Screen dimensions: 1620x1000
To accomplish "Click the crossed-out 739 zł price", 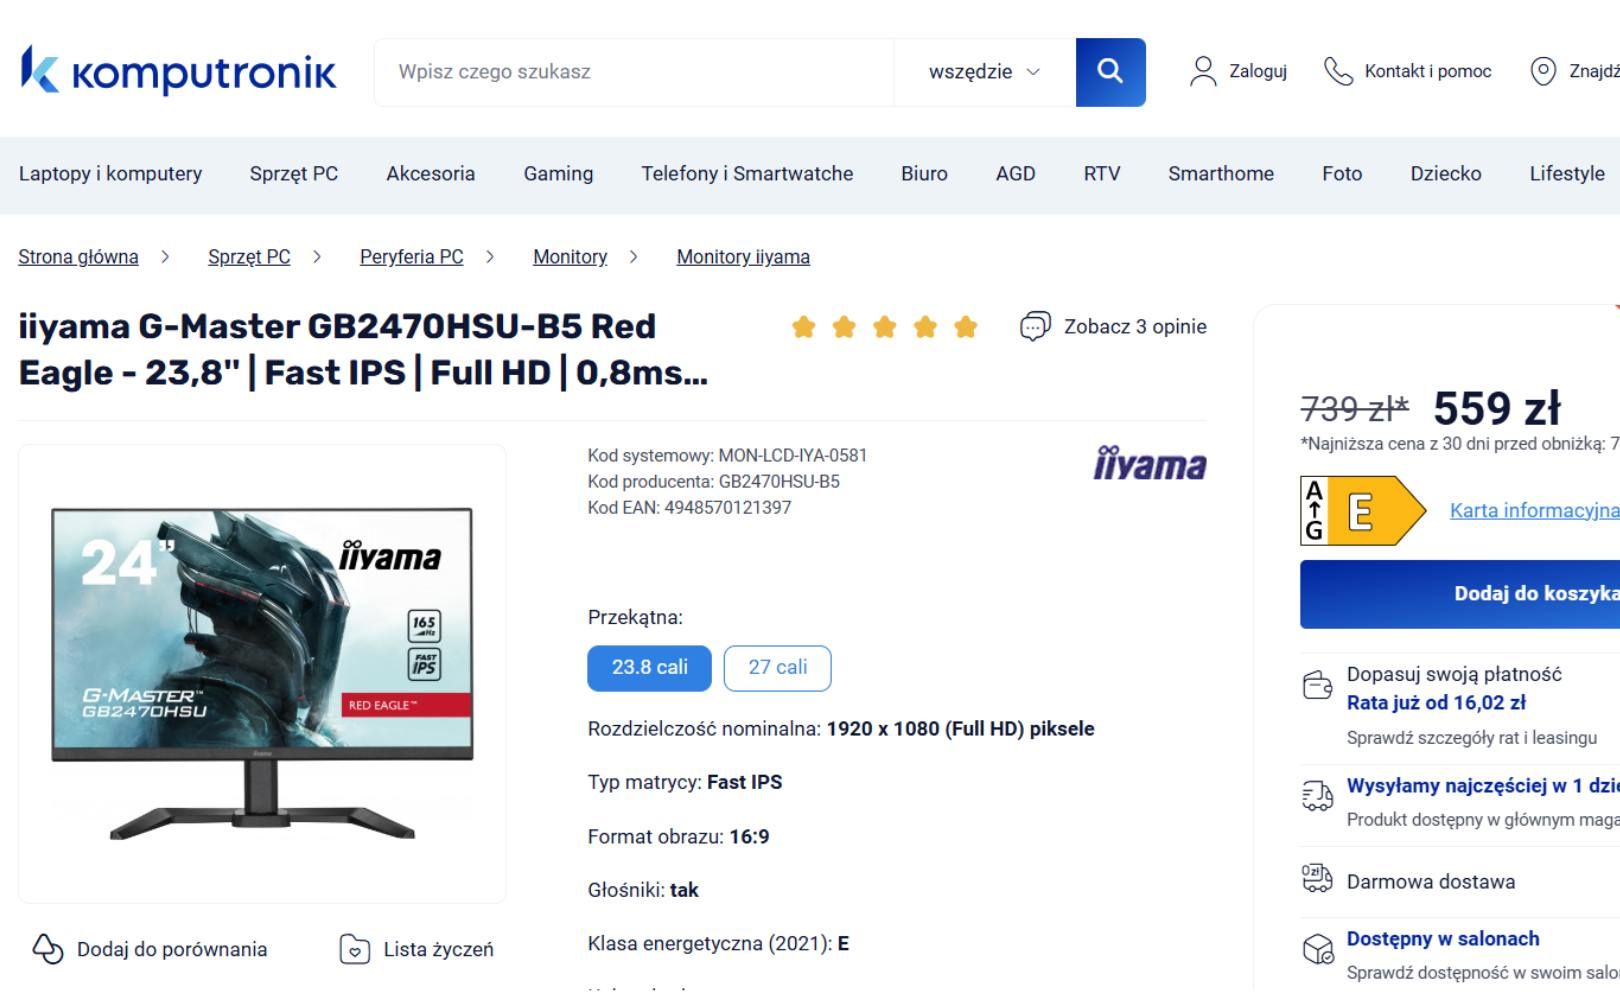I will tap(1354, 408).
